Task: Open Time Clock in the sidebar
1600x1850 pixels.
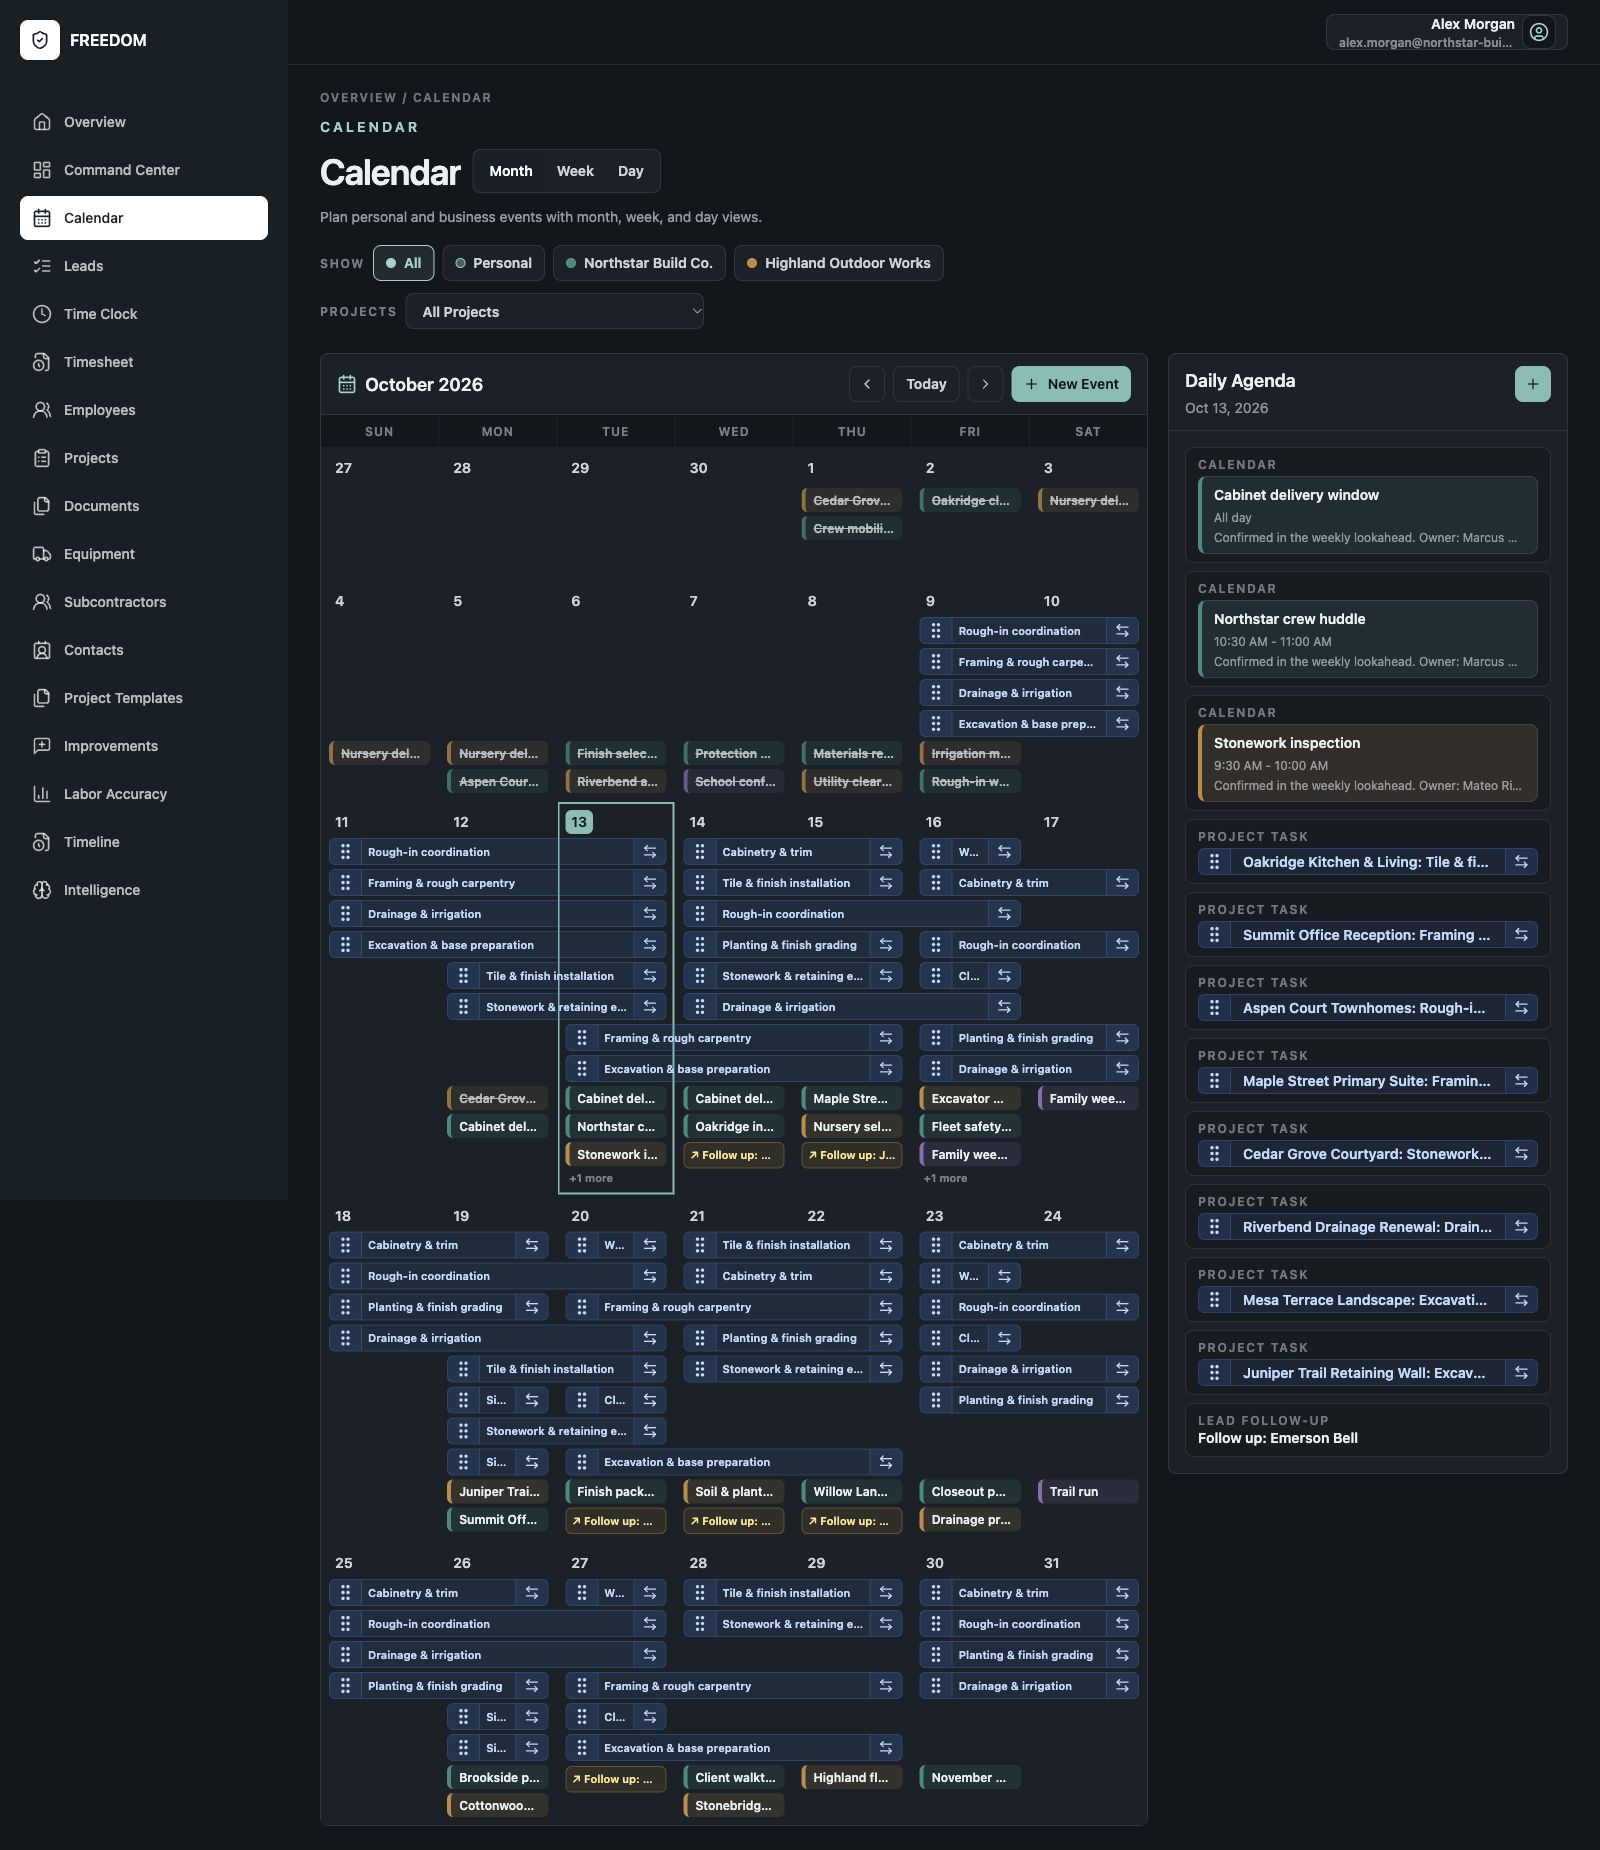Action: pos(144,314)
